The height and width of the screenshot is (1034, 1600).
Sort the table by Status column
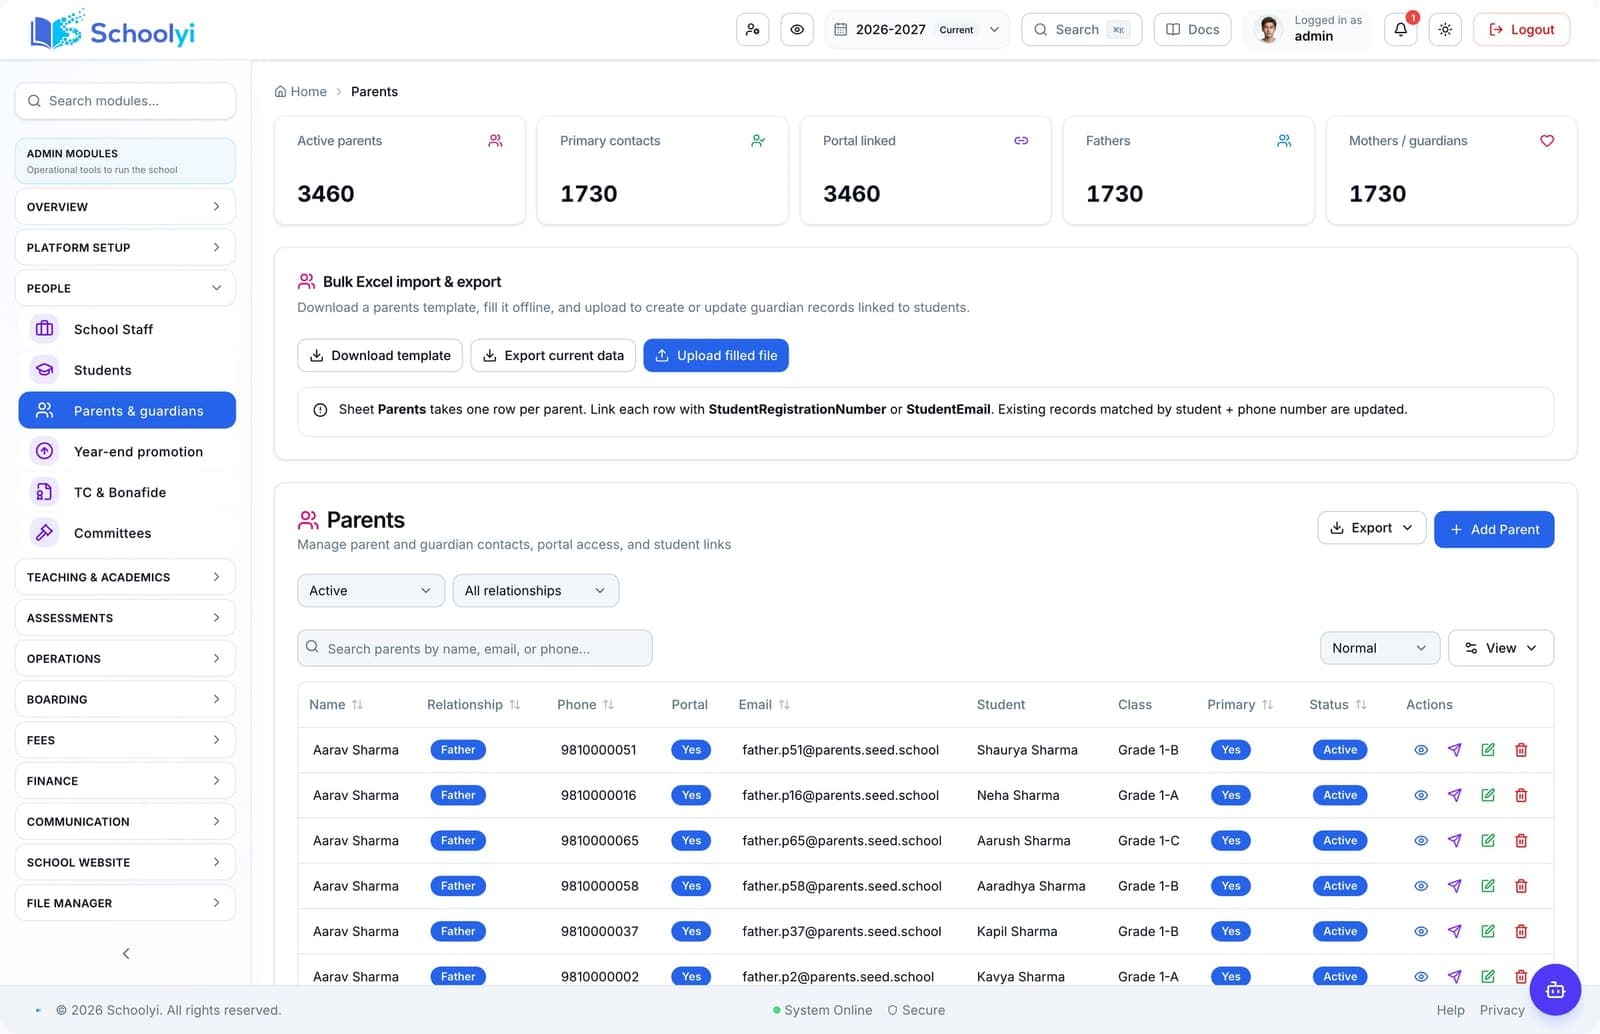coord(1338,705)
